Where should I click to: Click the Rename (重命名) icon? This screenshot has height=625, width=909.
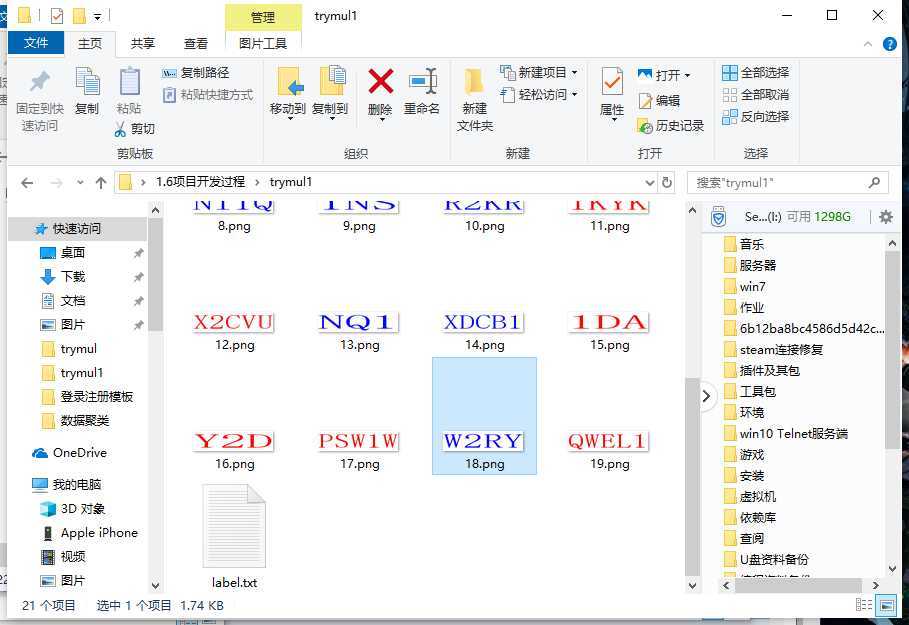[422, 81]
